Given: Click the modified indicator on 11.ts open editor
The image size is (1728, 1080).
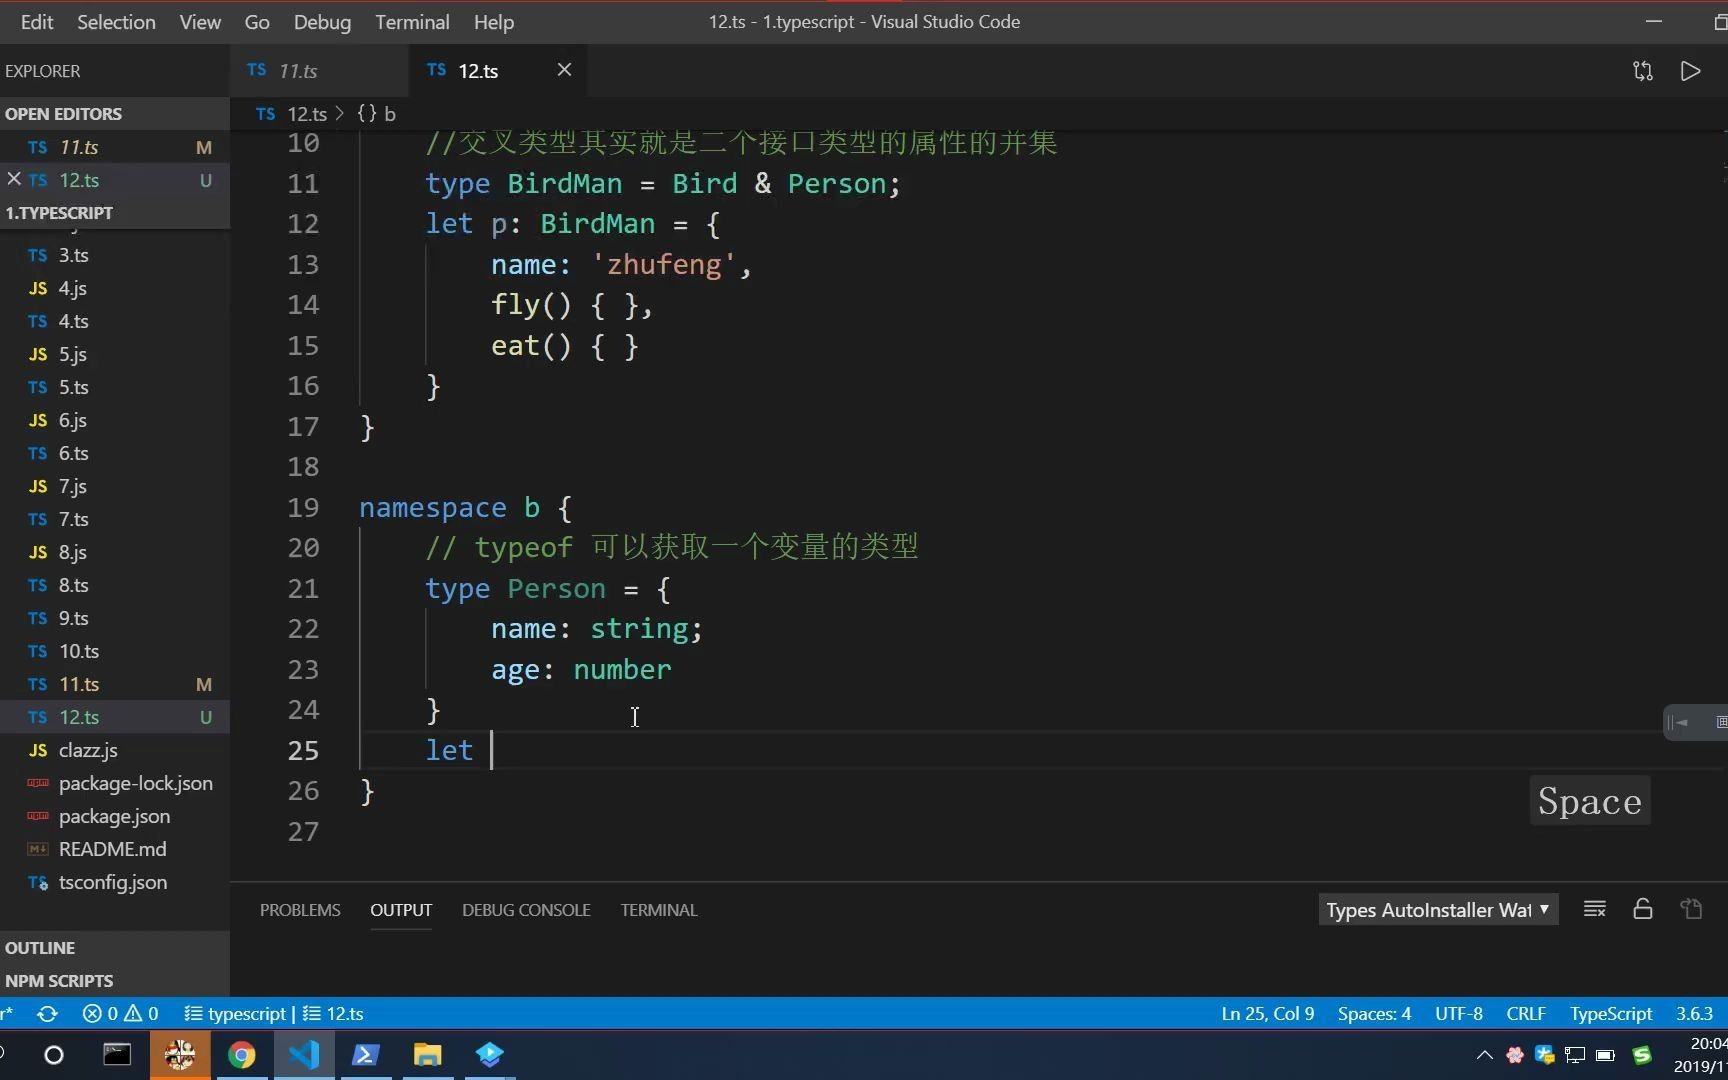Looking at the screenshot, I should pyautogui.click(x=204, y=147).
